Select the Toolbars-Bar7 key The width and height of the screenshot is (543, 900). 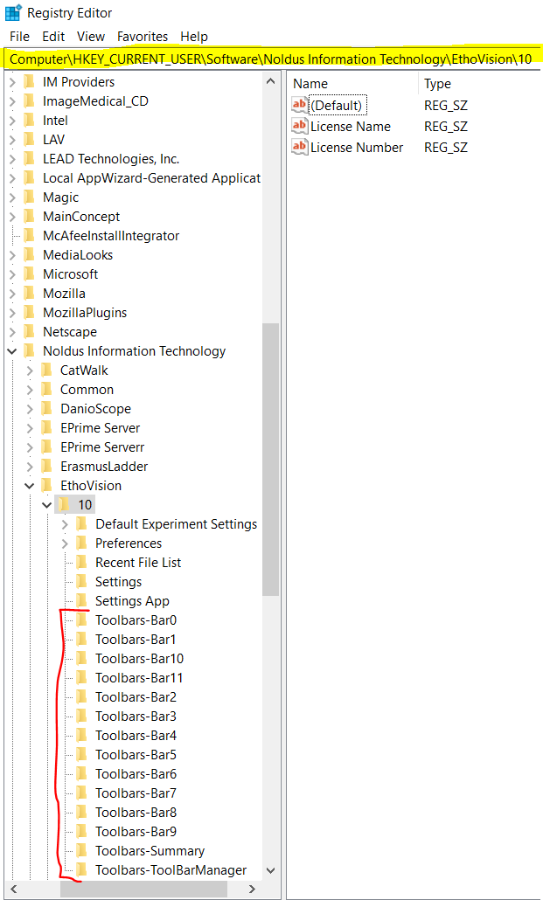pos(136,793)
